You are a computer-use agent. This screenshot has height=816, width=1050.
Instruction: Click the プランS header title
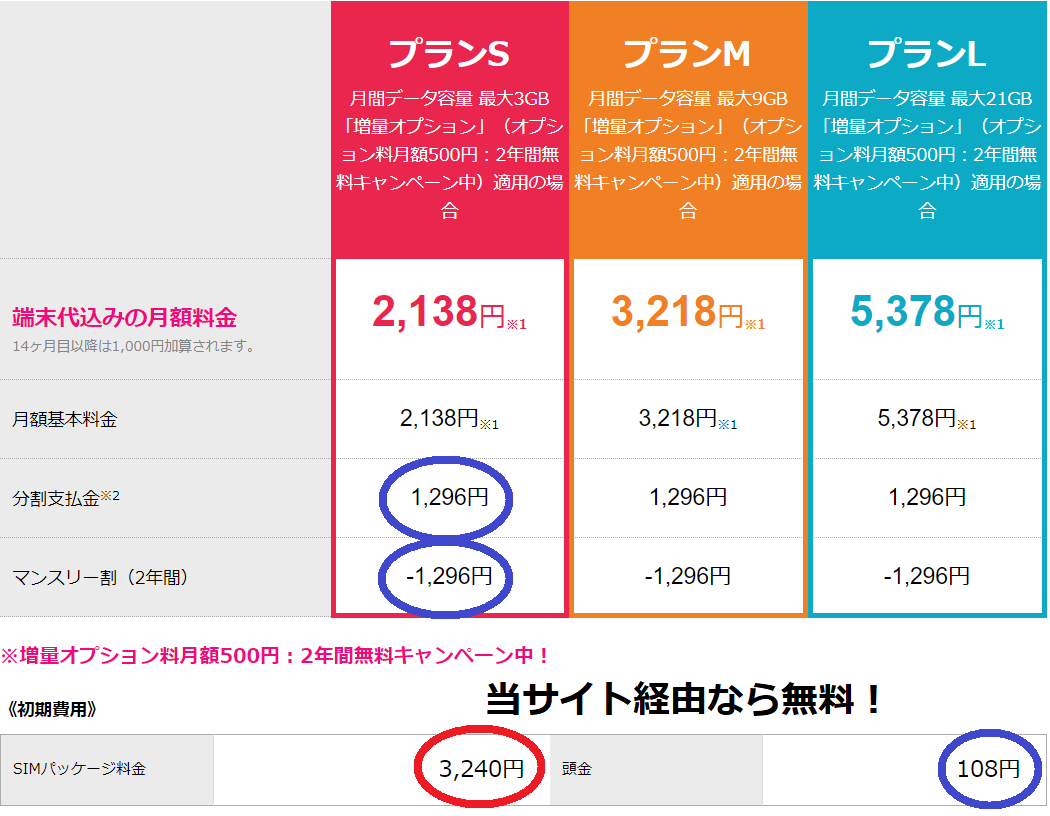click(449, 54)
